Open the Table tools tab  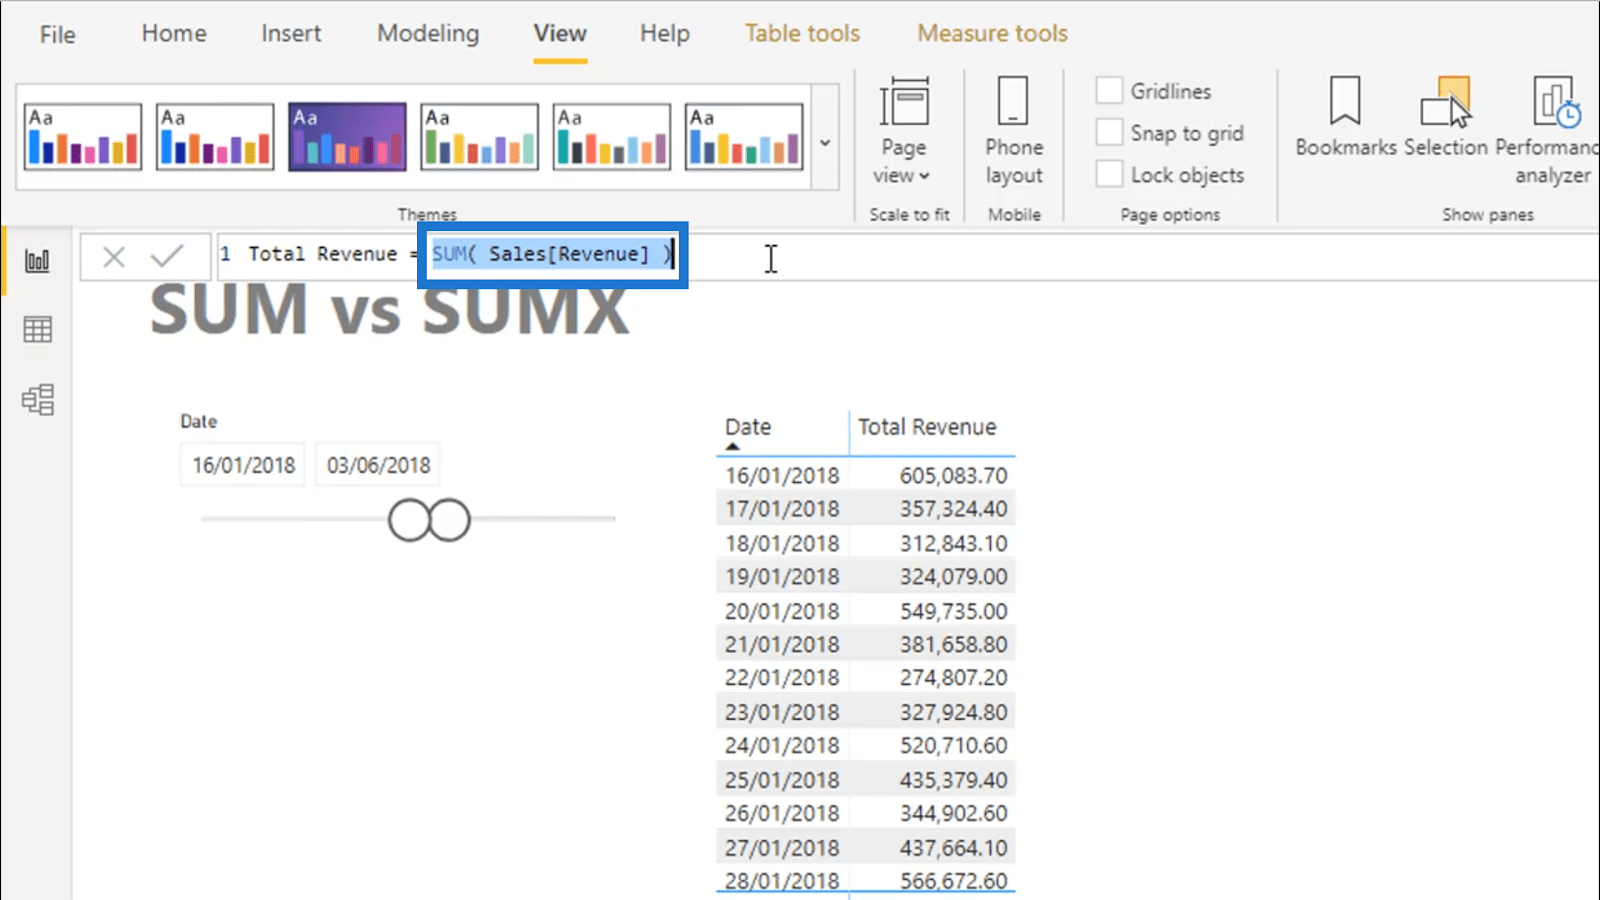802,33
